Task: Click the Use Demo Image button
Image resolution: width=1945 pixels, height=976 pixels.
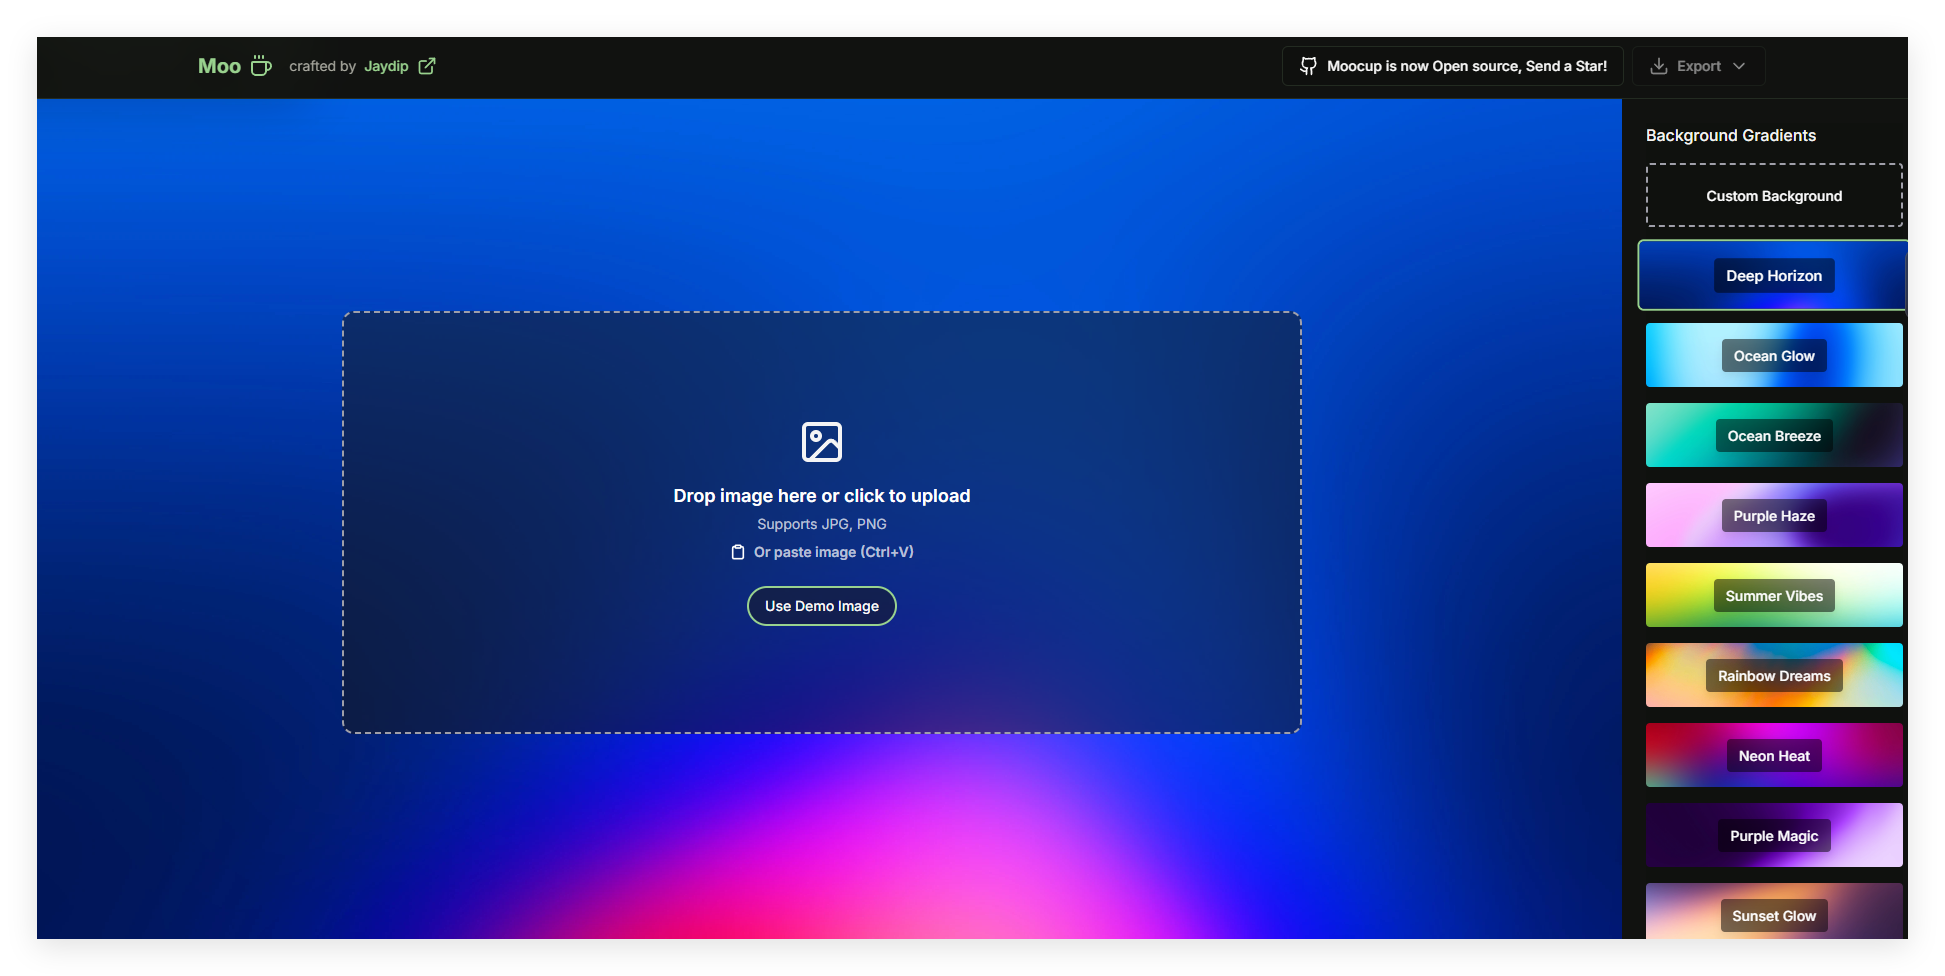Action: coord(822,606)
